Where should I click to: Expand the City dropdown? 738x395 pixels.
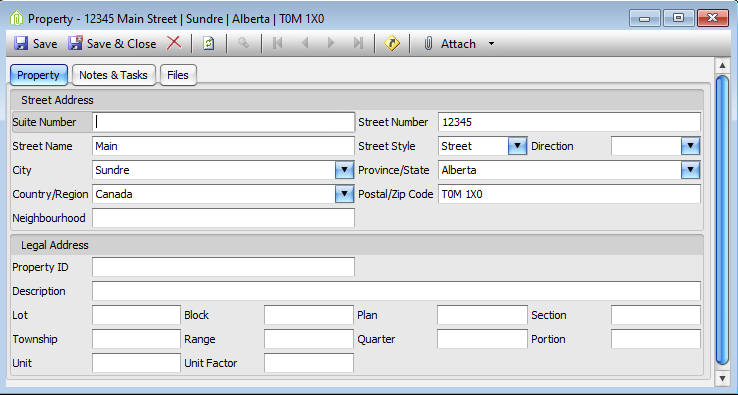[345, 170]
